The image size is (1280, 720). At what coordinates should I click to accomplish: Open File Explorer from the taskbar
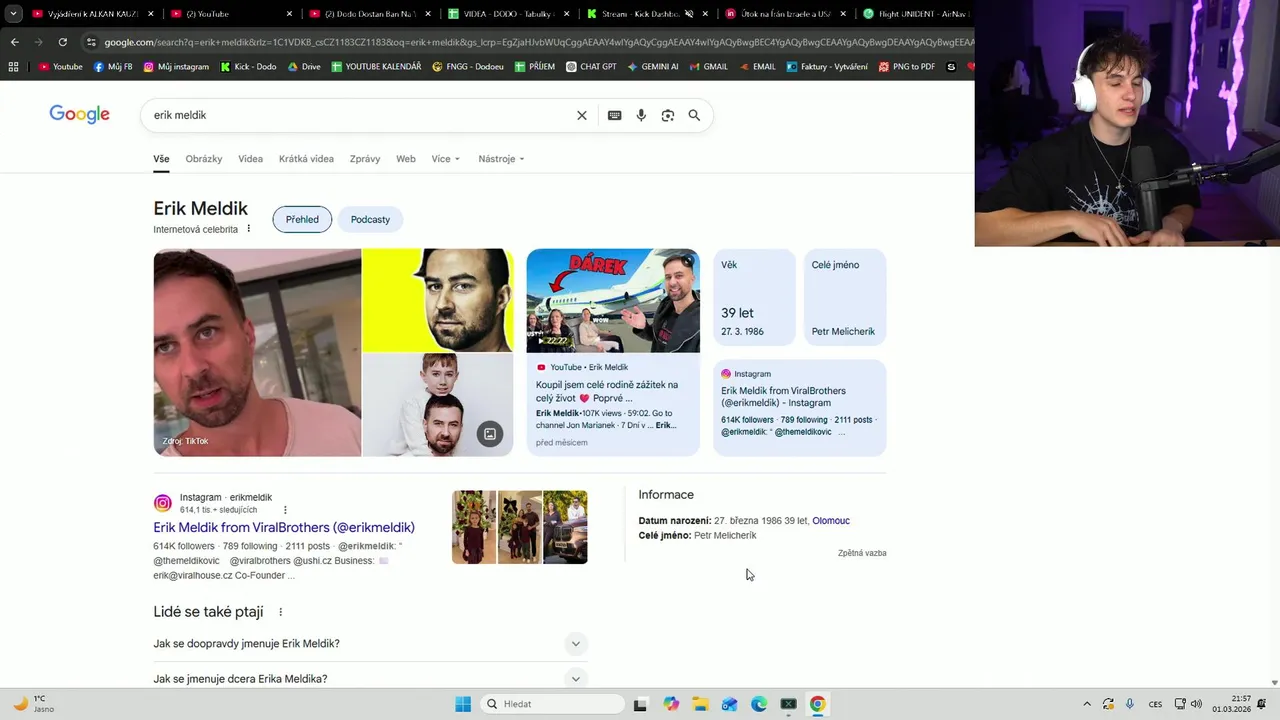pyautogui.click(x=700, y=704)
